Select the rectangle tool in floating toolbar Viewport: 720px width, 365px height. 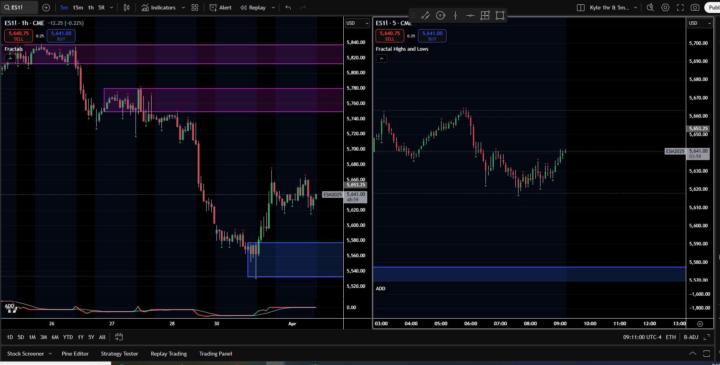[500, 16]
